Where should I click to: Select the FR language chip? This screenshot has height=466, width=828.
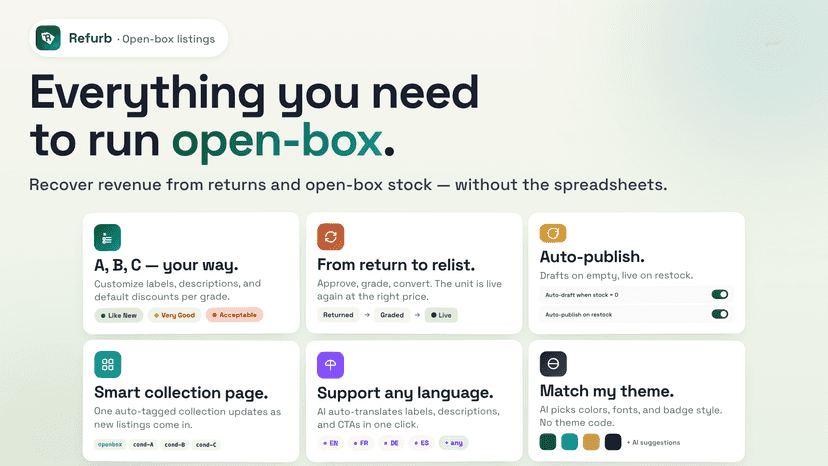coord(361,443)
